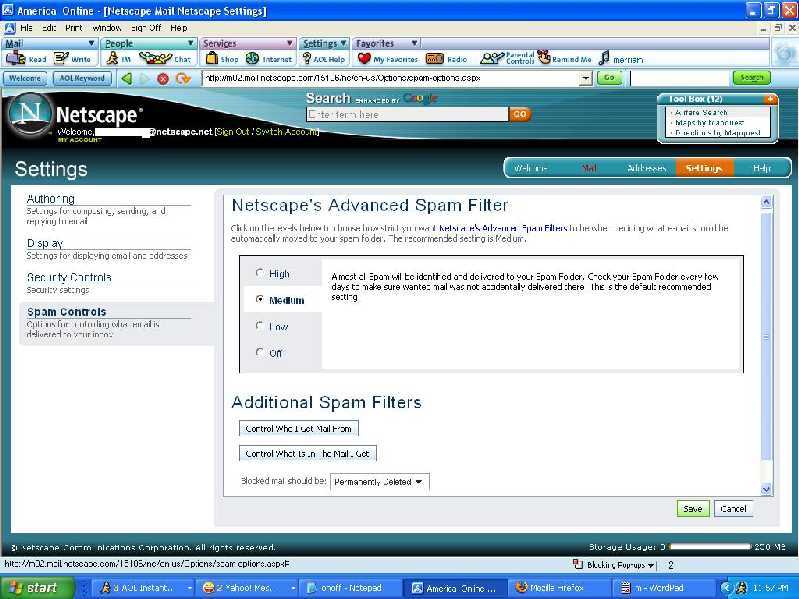The height and width of the screenshot is (599, 799).
Task: Switch to the Help tab
Action: (762, 168)
